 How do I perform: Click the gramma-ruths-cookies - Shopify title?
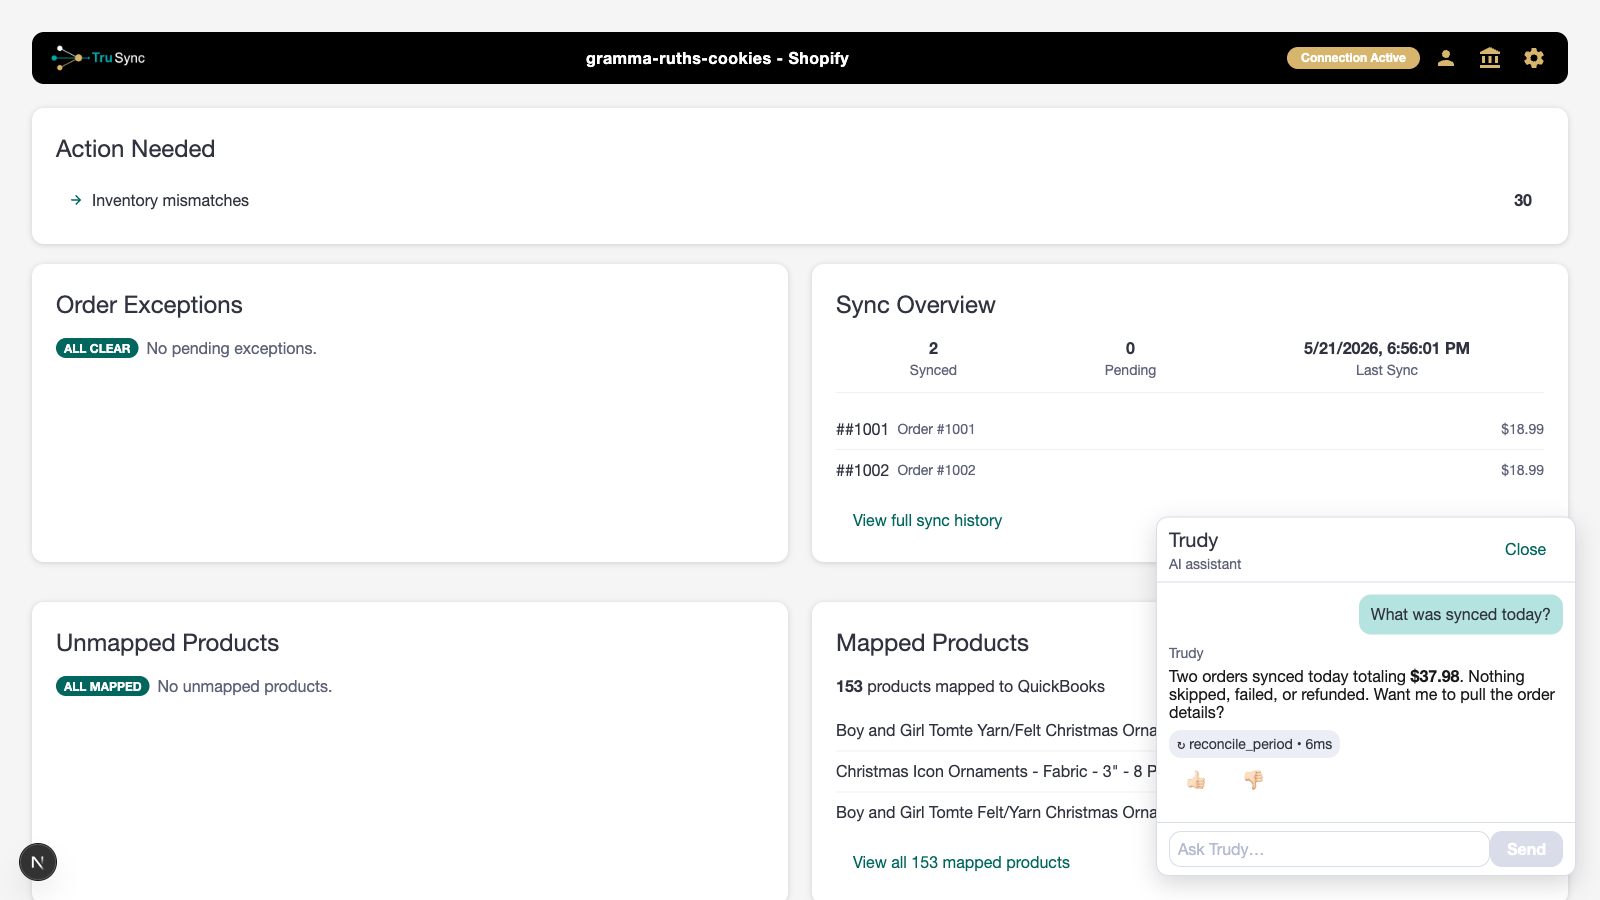point(717,58)
